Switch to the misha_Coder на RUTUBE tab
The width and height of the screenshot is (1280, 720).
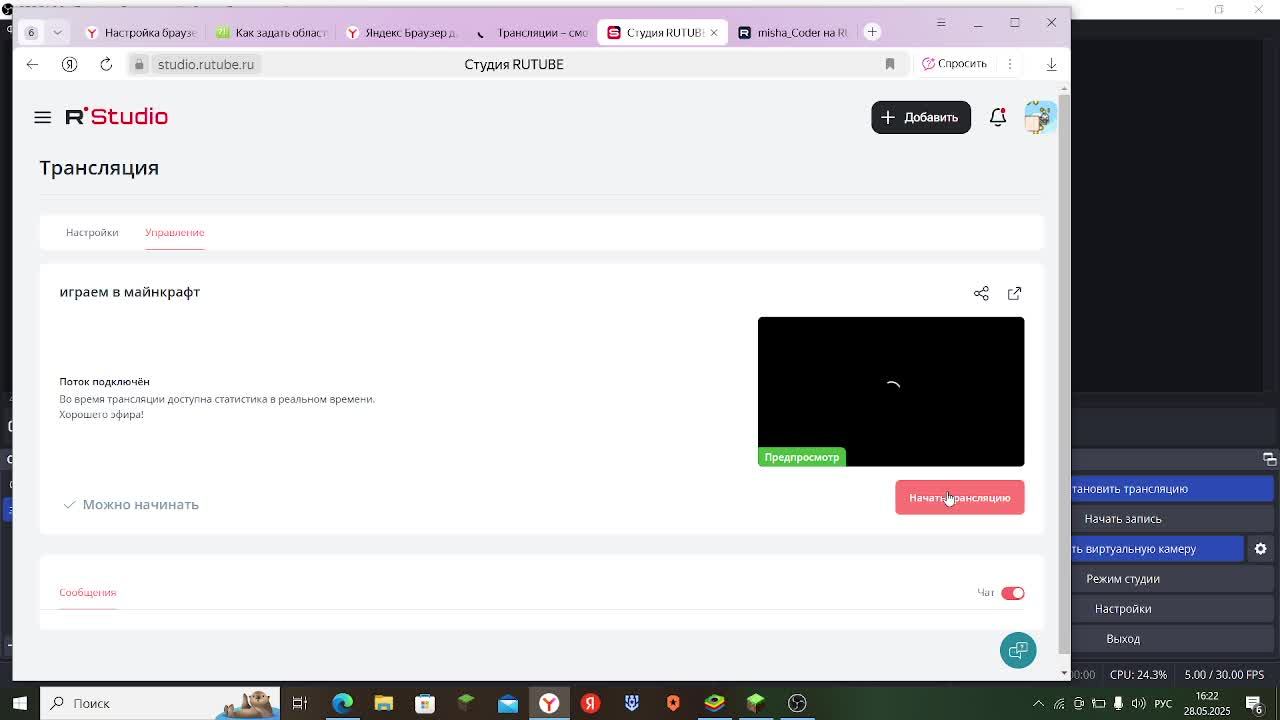(x=792, y=32)
